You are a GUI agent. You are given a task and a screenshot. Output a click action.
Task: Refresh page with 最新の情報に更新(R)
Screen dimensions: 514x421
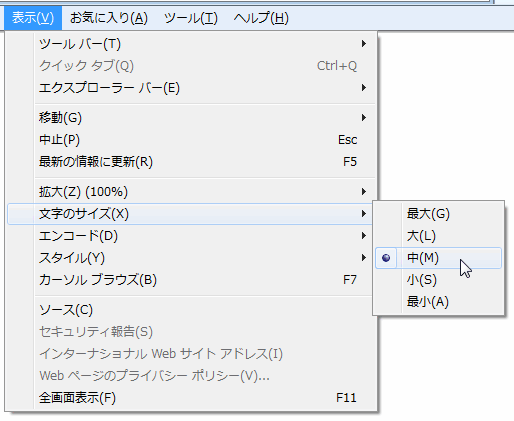tap(191, 162)
